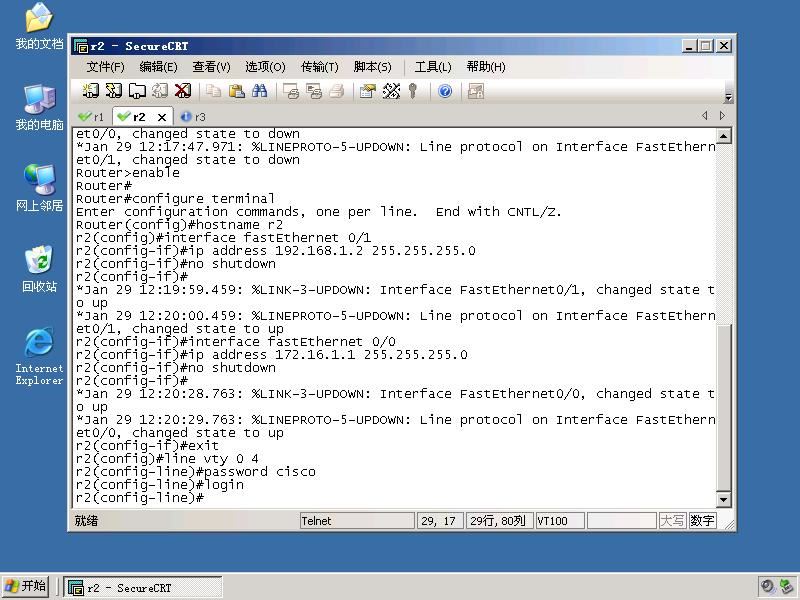Click the Print Selection icon
Screen dimensions: 800x600
tap(314, 91)
